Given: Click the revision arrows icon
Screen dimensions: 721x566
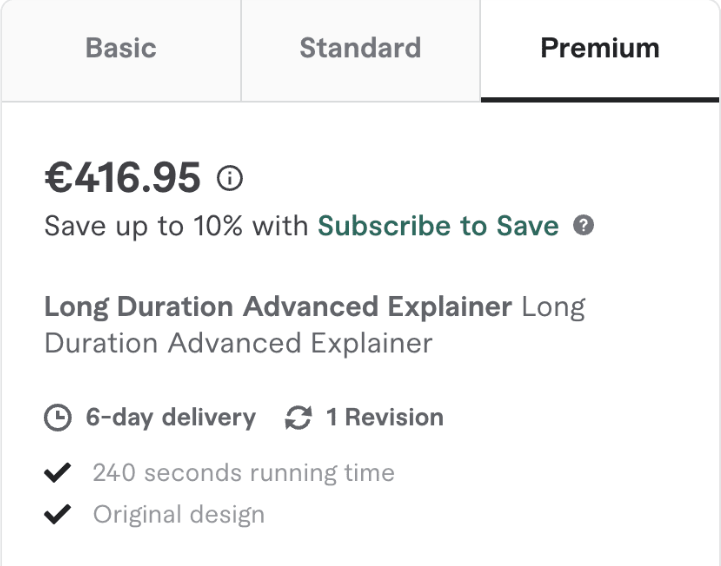Looking at the screenshot, I should [298, 417].
